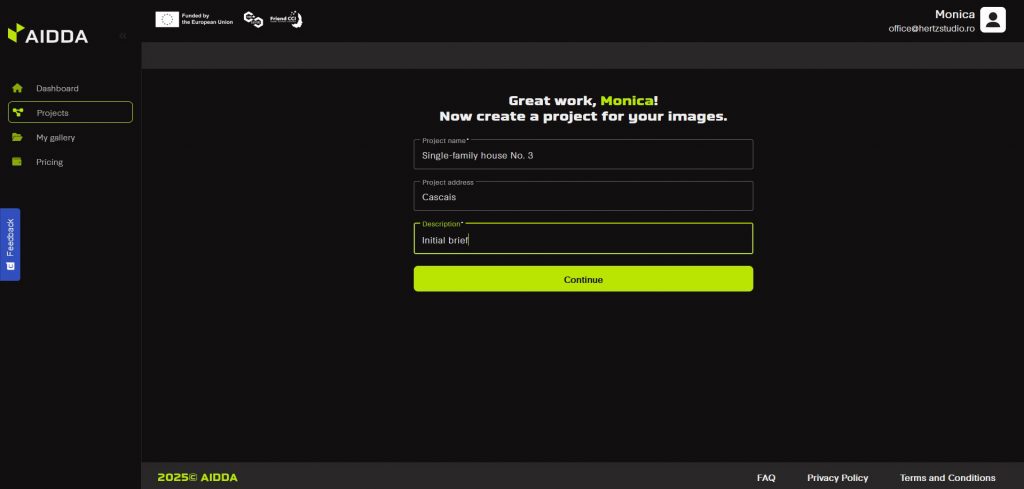The image size is (1024, 489).
Task: Click the Funded by the European Union logo
Action: click(194, 19)
